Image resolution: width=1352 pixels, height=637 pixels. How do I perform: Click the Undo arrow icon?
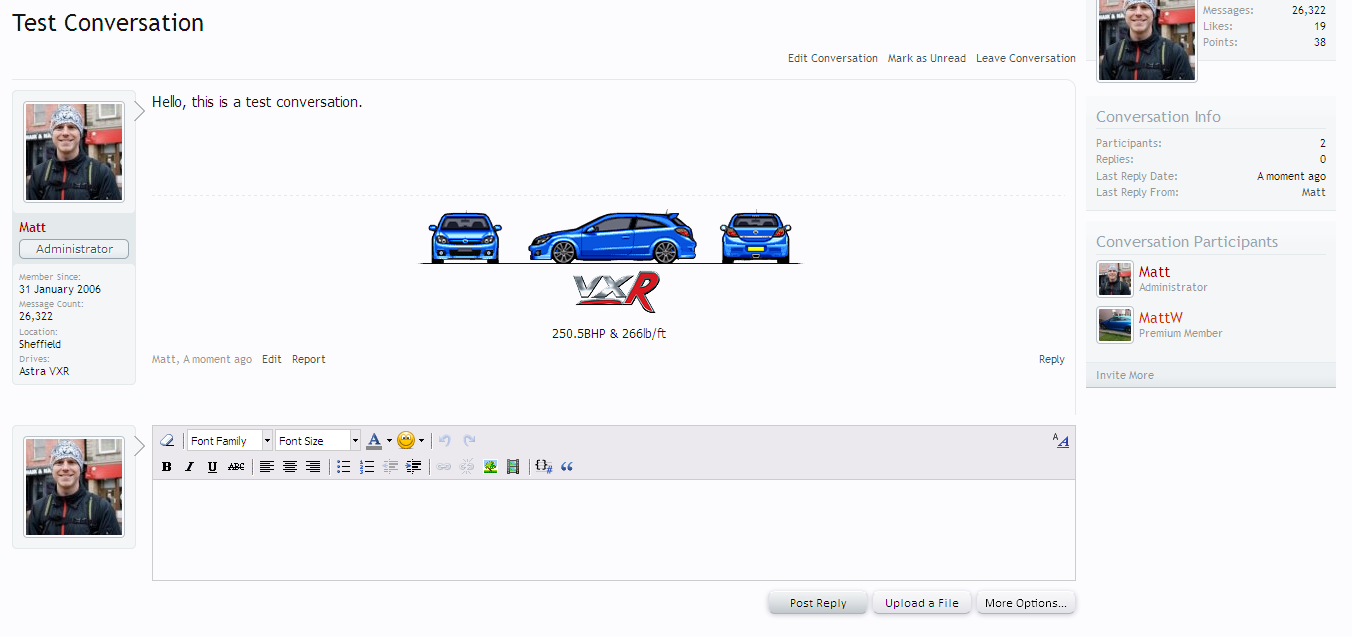click(x=445, y=440)
